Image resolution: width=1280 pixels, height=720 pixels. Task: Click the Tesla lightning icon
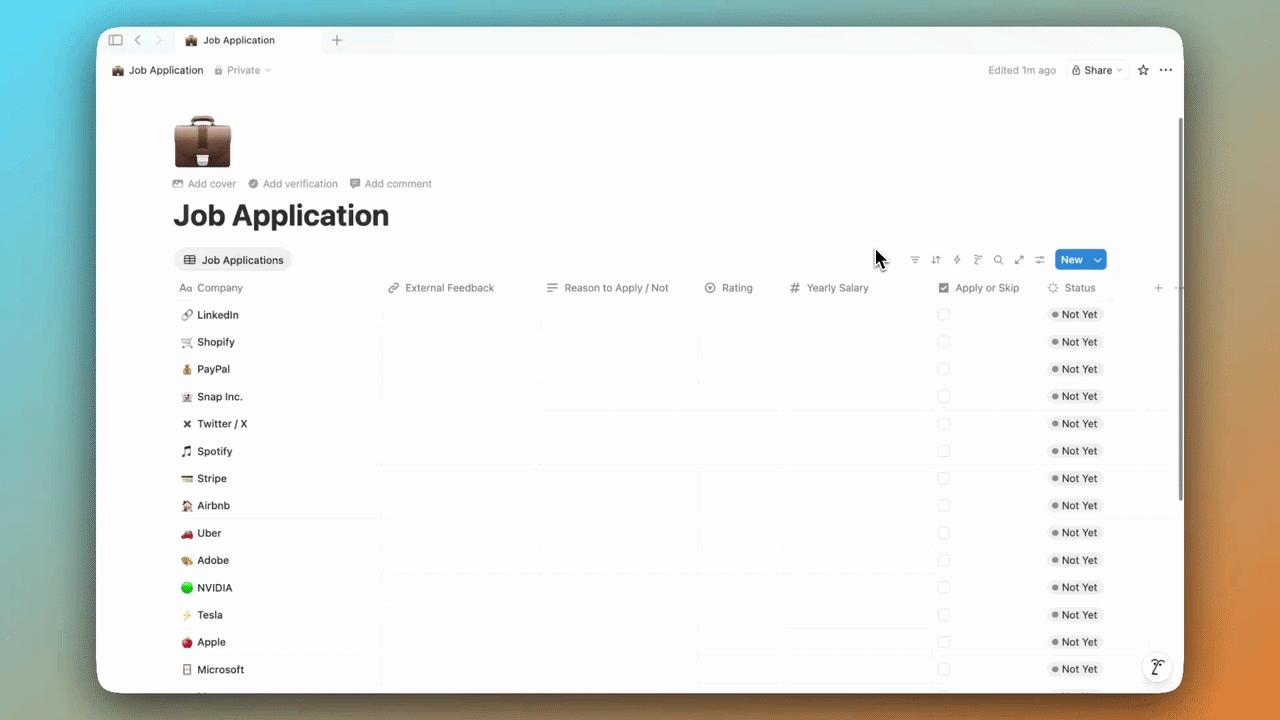click(x=187, y=615)
